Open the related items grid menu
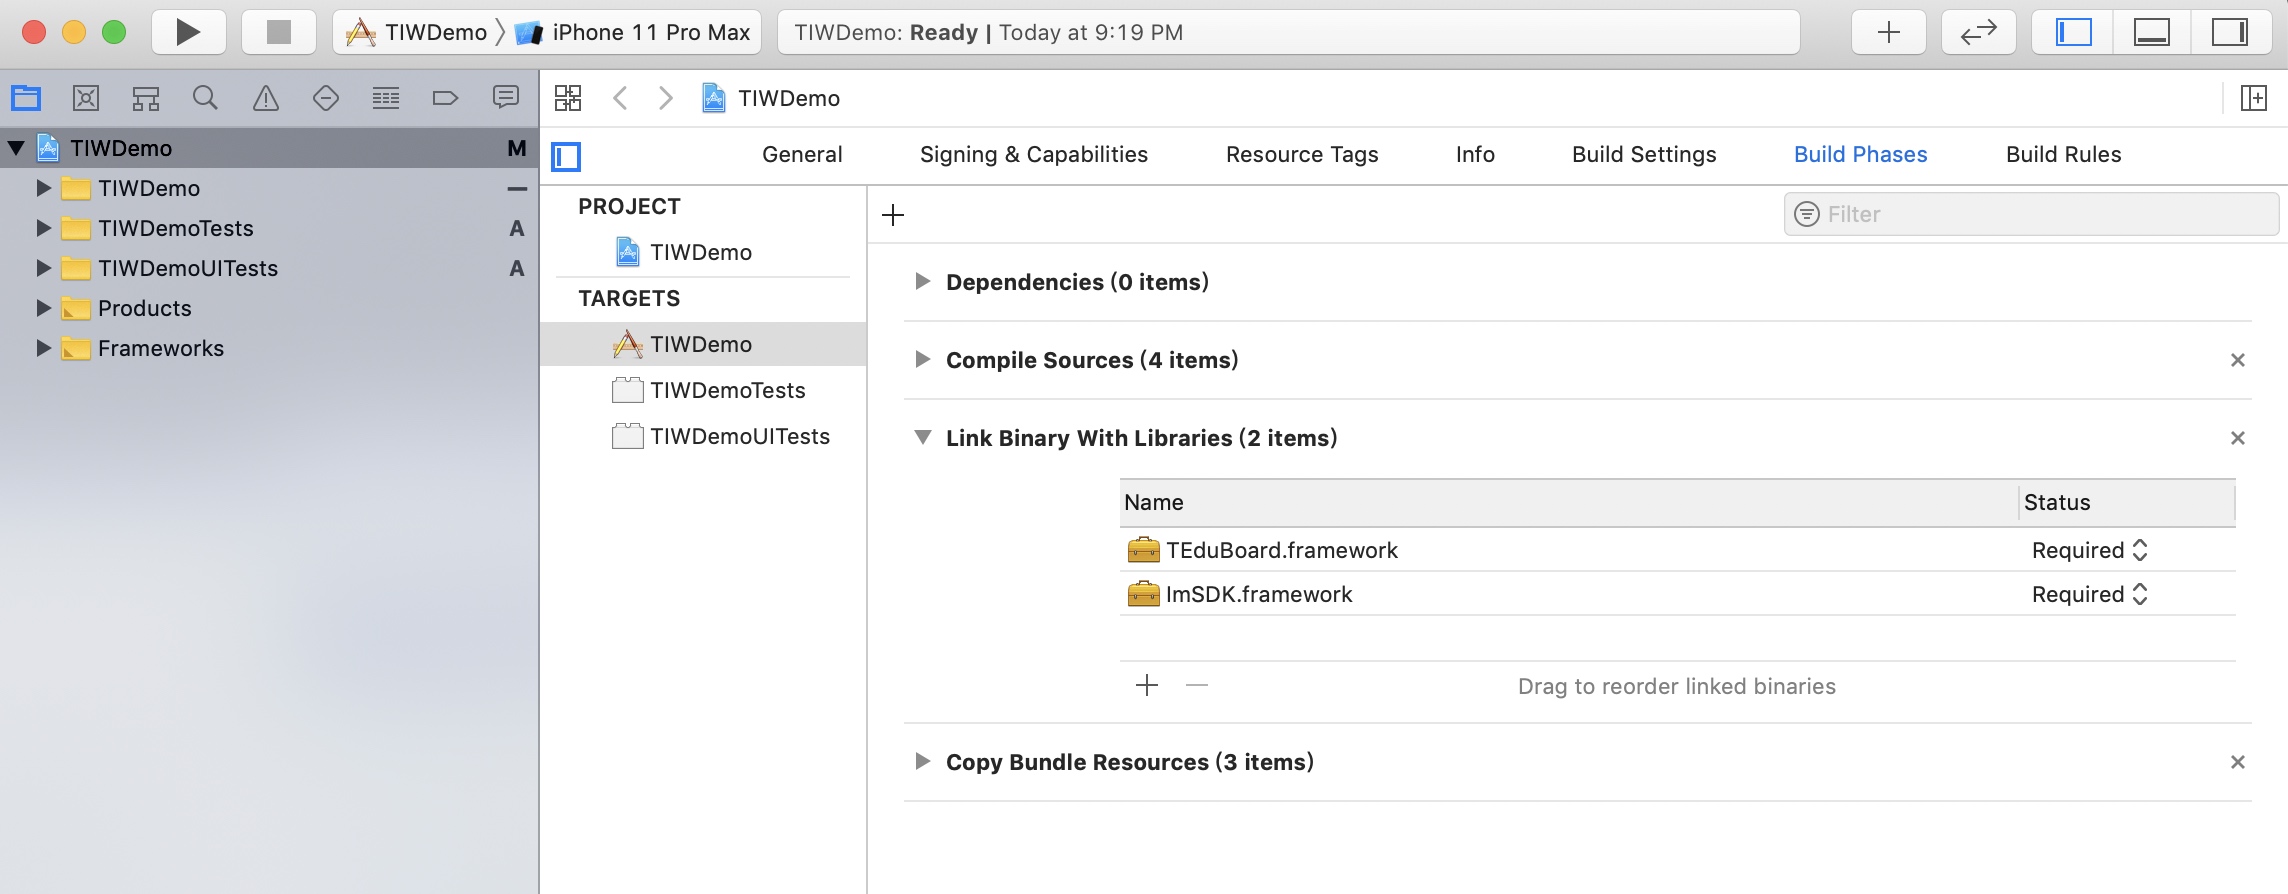2288x894 pixels. [x=568, y=98]
